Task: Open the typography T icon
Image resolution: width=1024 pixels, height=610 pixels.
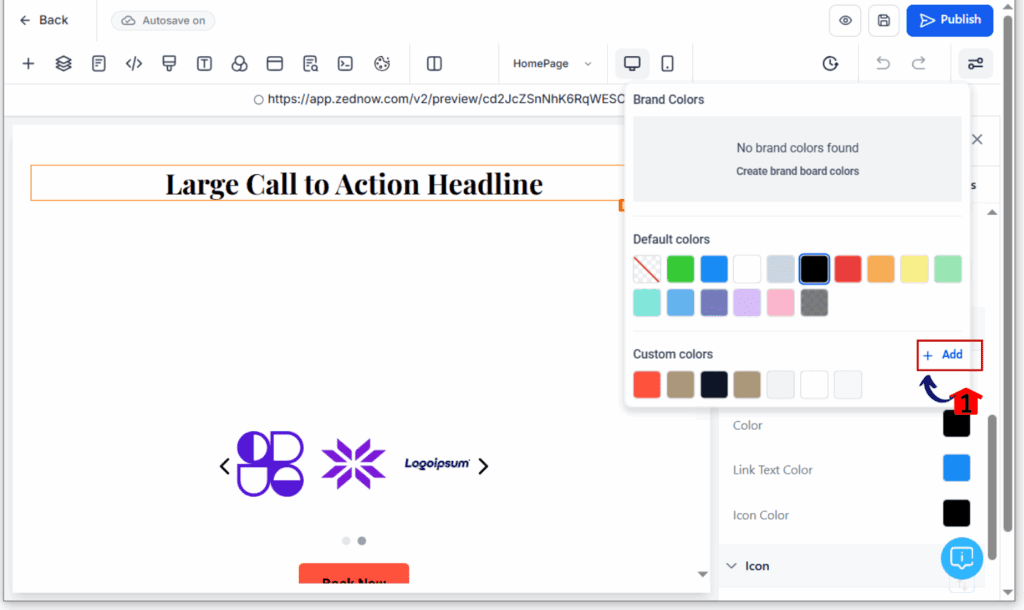Action: pyautogui.click(x=204, y=63)
